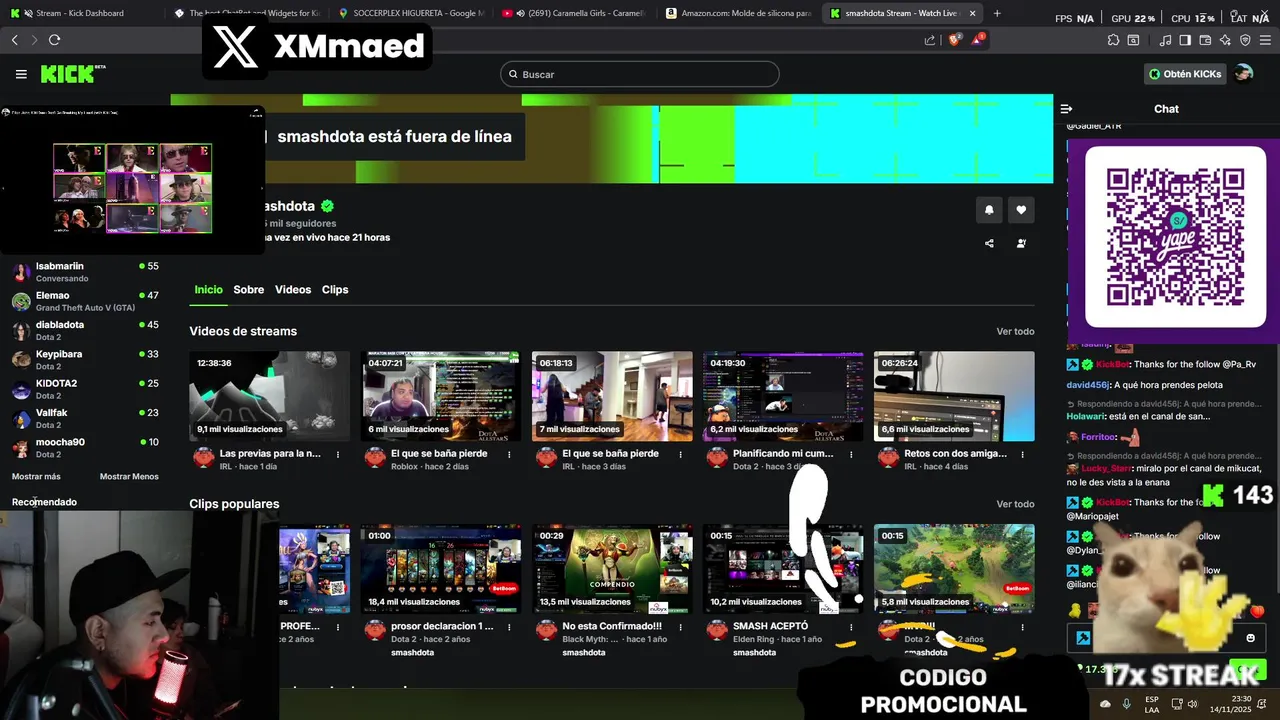Switch to the Sobre tab
1280x720 pixels.
(x=249, y=290)
